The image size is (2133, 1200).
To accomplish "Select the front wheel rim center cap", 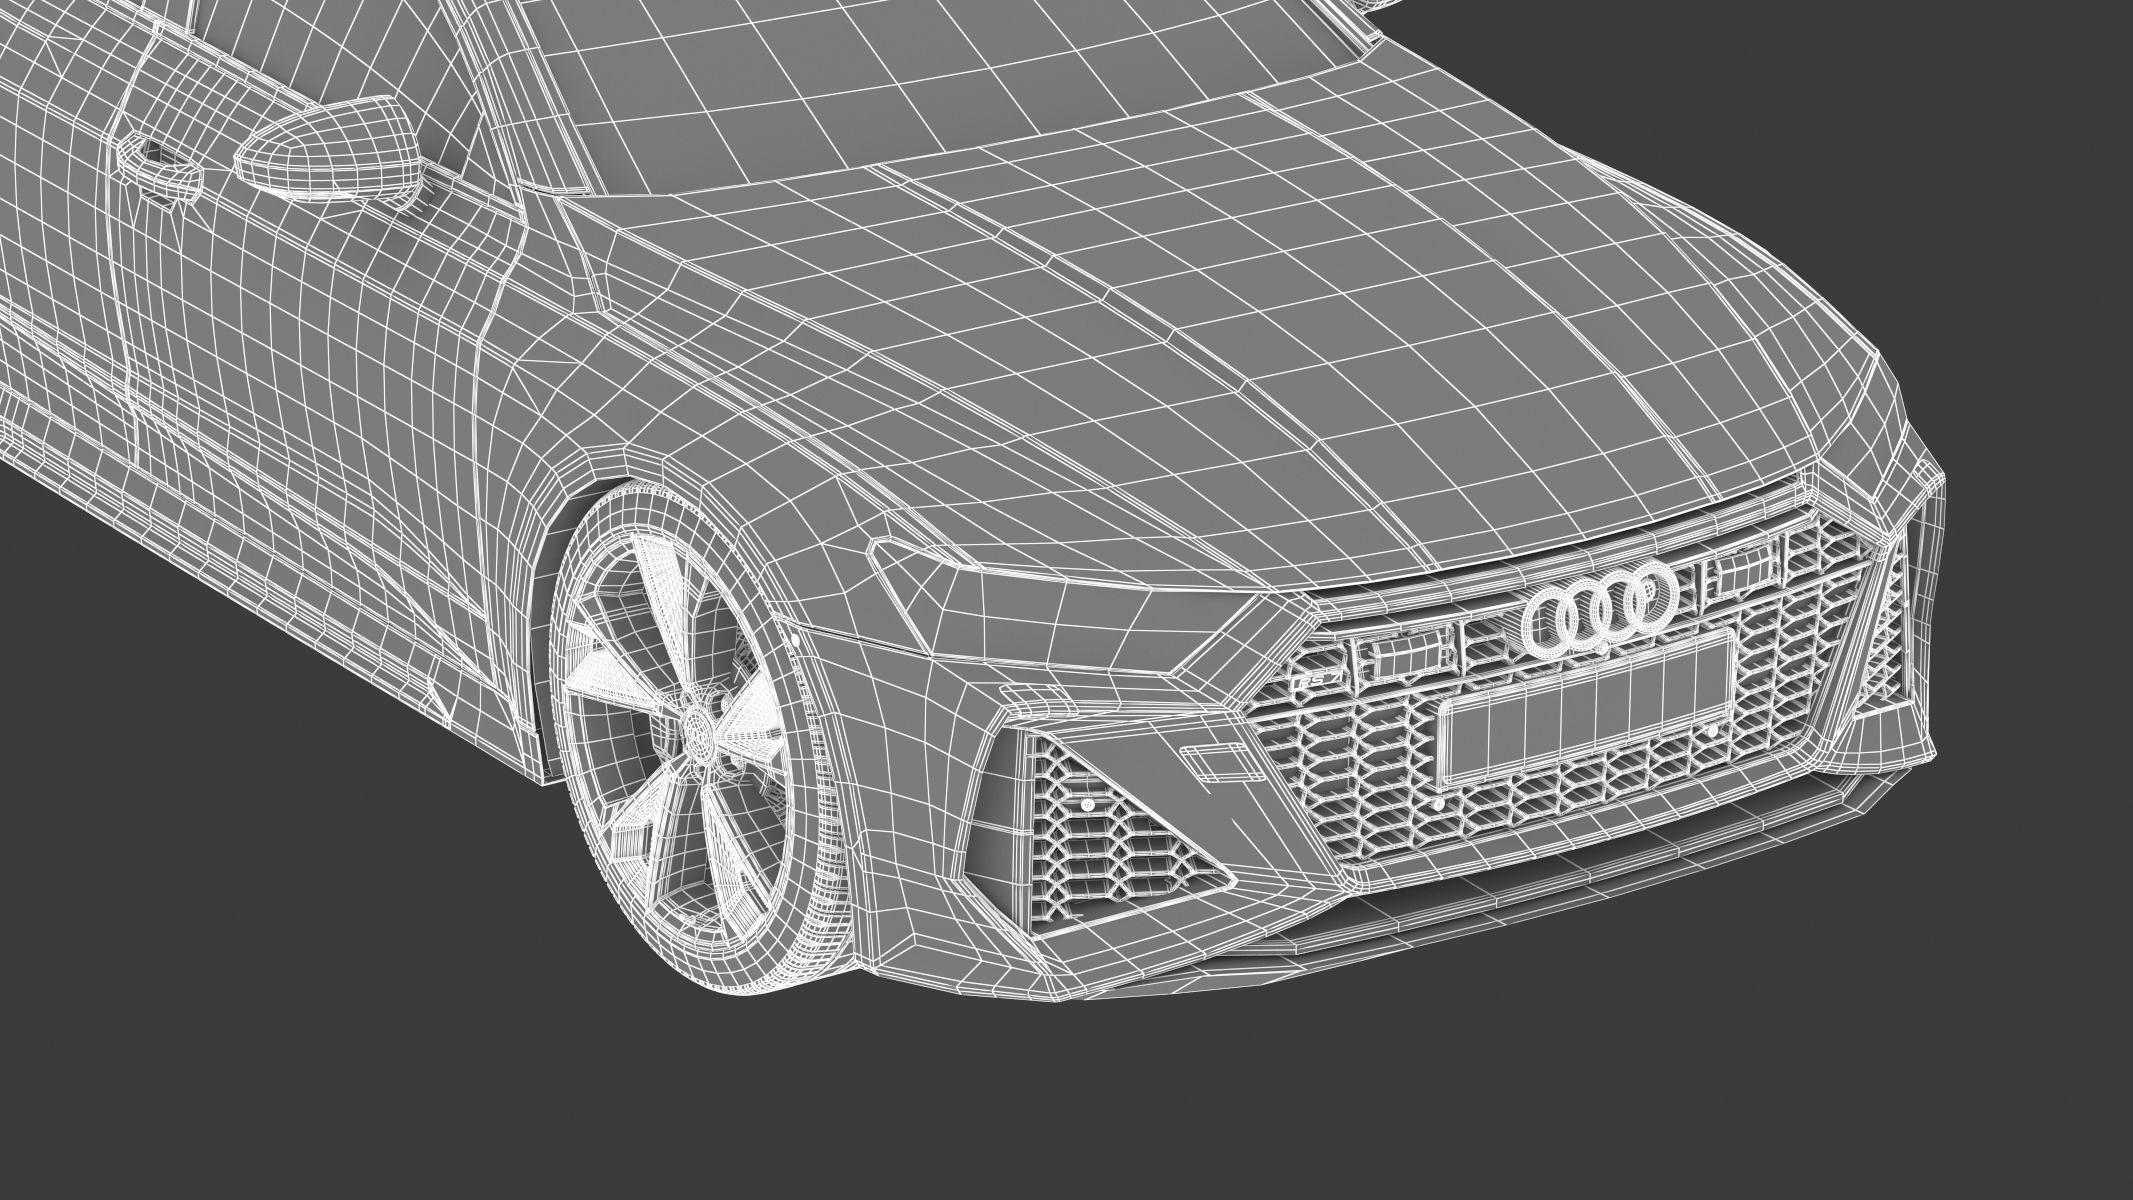I will (701, 737).
